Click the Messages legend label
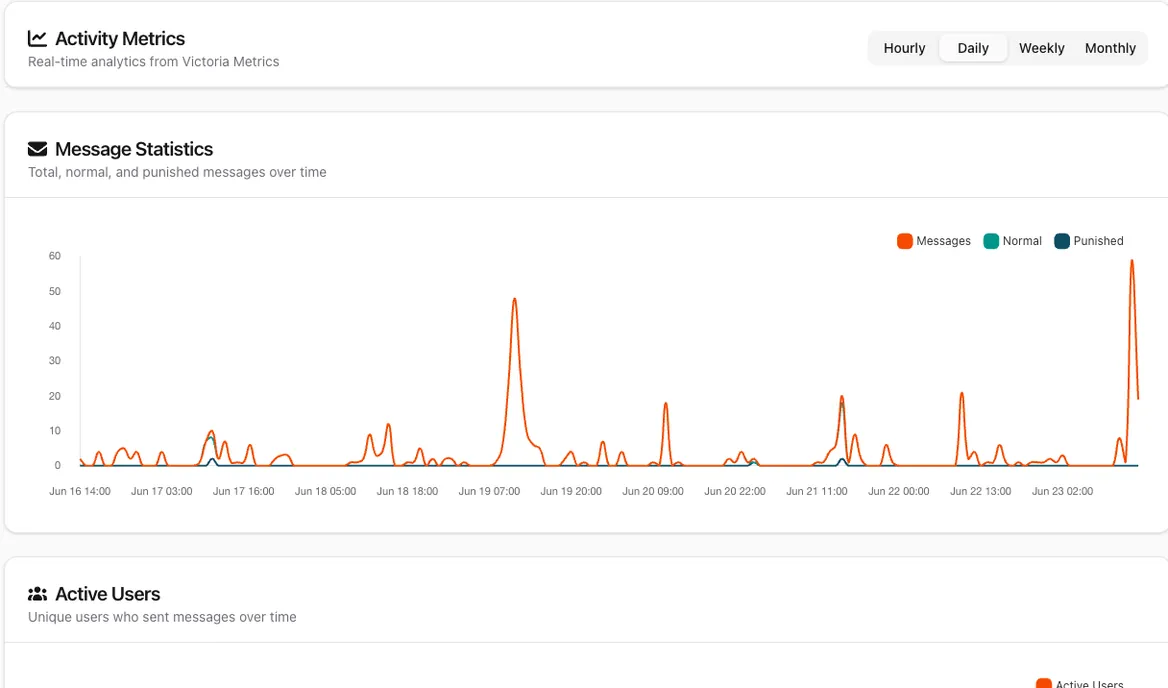This screenshot has height=688, width=1168. 943,241
